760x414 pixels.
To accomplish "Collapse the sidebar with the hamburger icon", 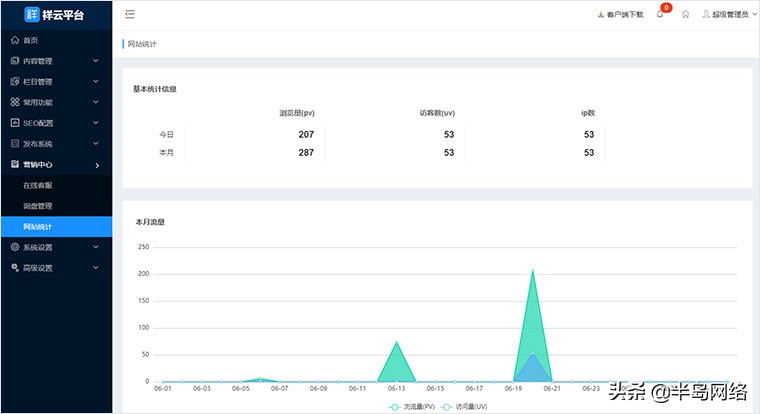I will (x=131, y=15).
